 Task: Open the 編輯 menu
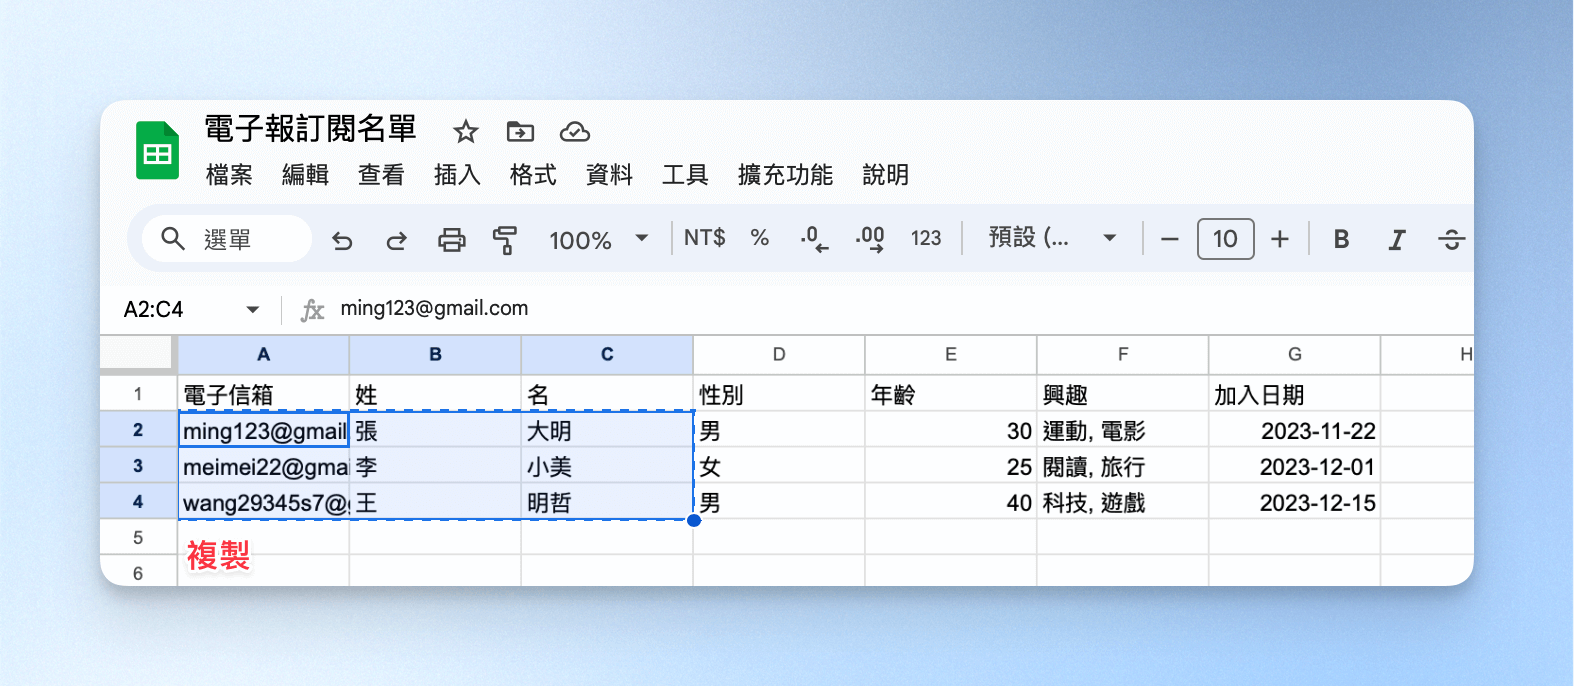(305, 175)
